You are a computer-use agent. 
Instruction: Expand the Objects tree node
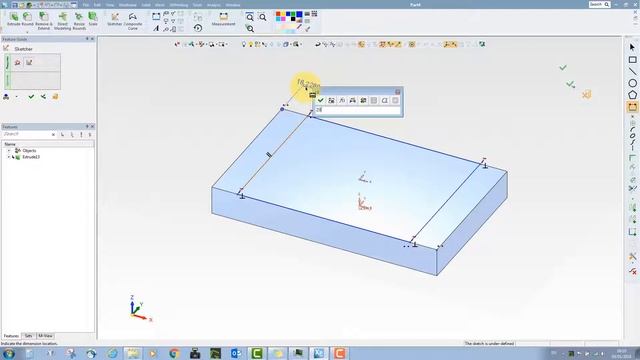click(9, 151)
